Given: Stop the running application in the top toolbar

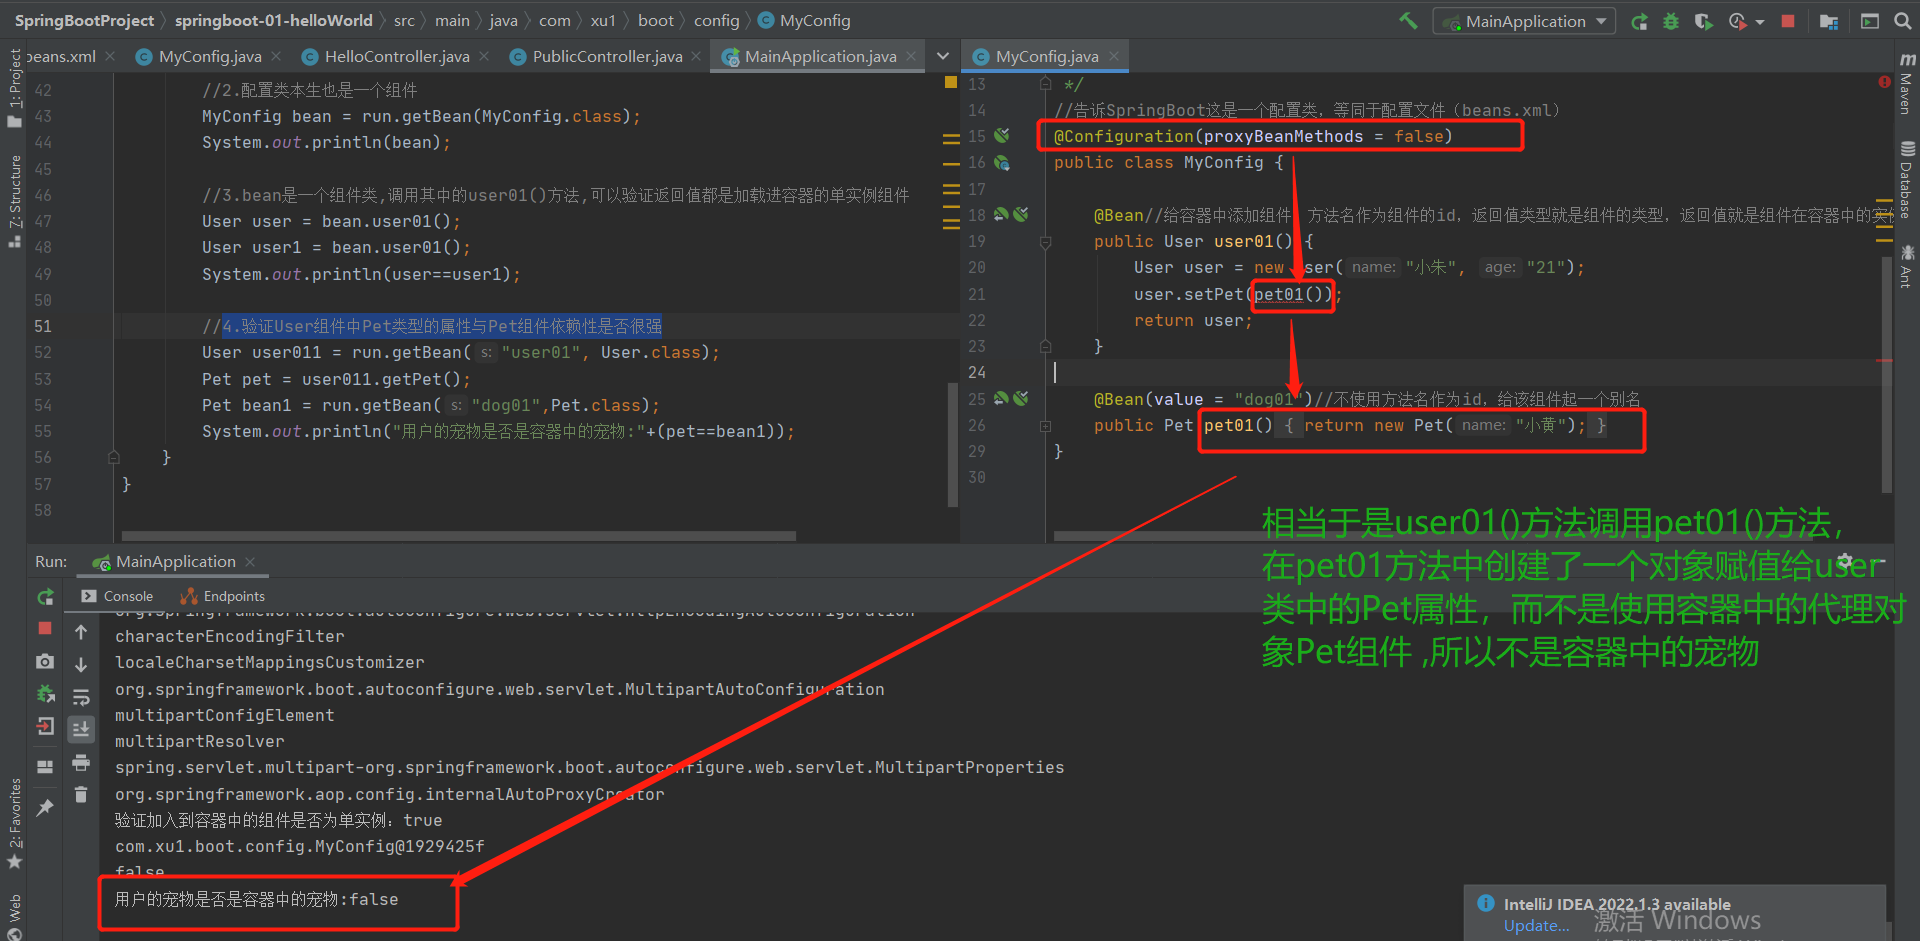Looking at the screenshot, I should coord(1788,21).
